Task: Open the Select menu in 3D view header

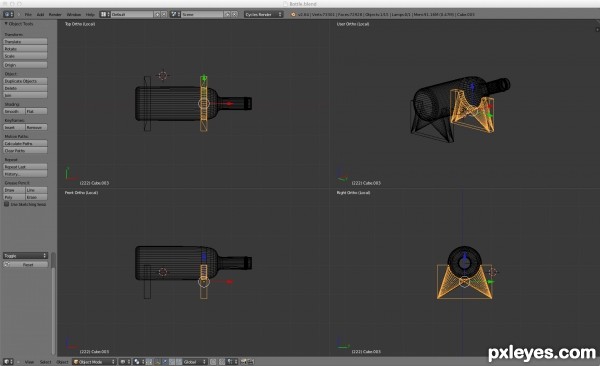Action: pos(46,362)
